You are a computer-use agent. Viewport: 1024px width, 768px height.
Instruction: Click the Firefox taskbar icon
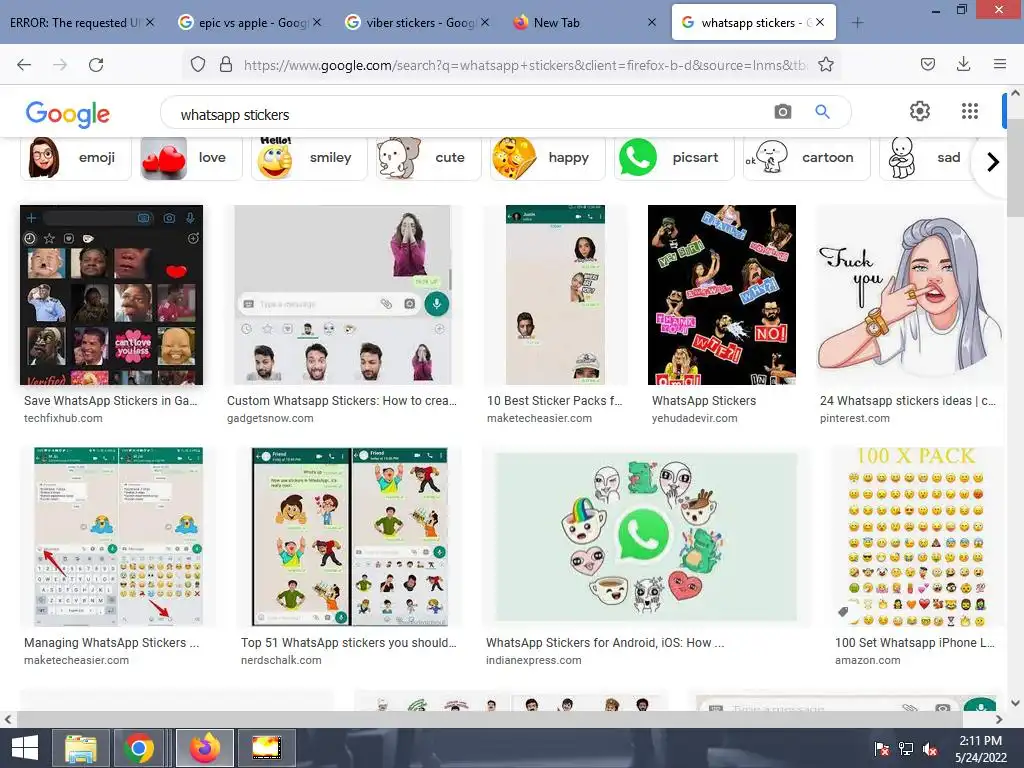205,748
